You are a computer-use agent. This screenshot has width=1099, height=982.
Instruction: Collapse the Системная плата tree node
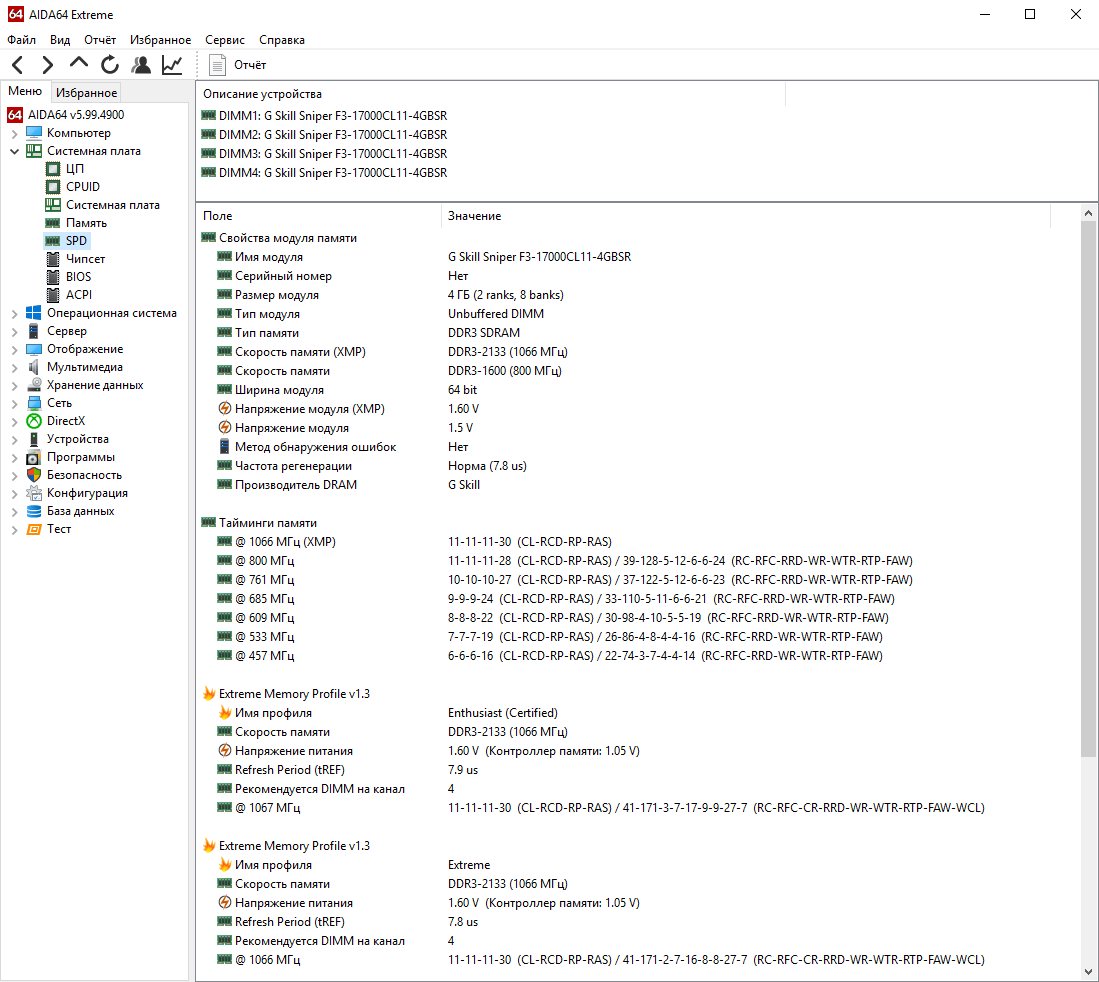(14, 151)
